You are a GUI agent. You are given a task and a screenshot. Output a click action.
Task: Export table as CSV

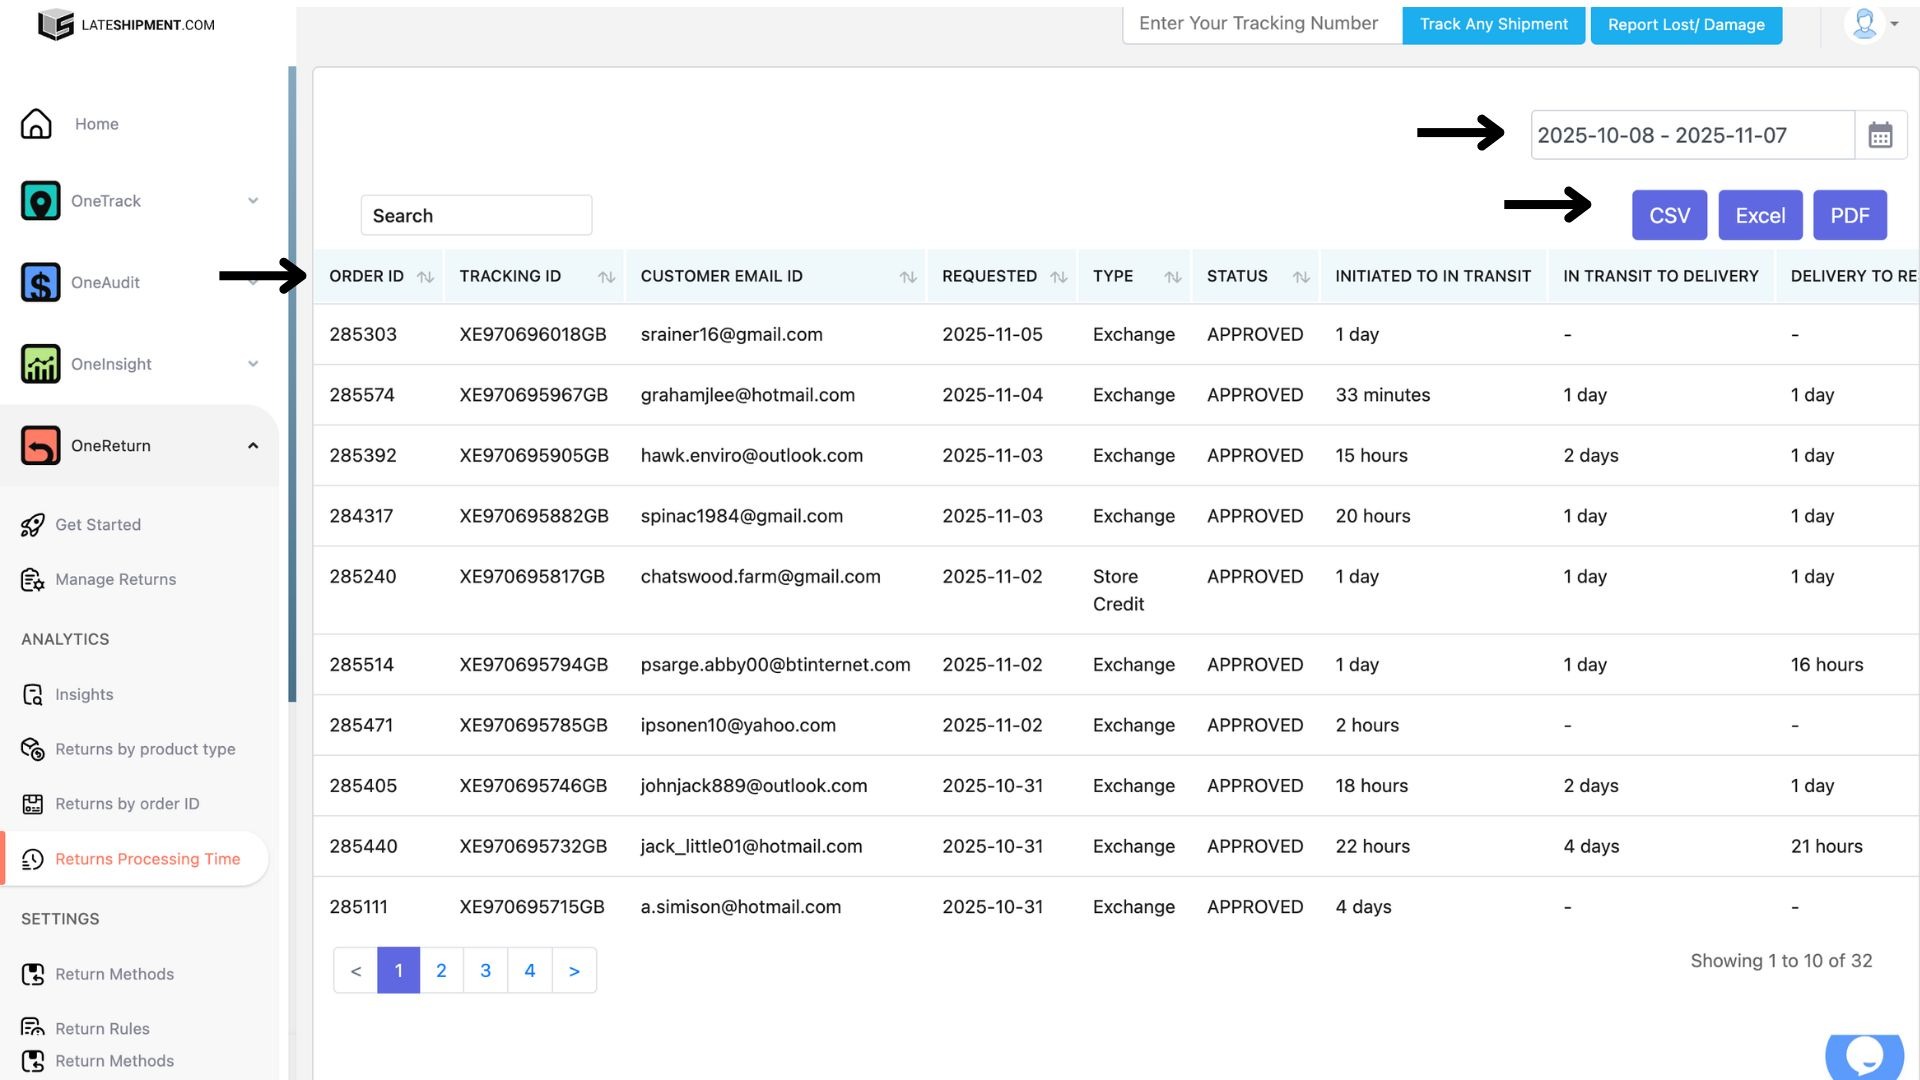(1669, 215)
